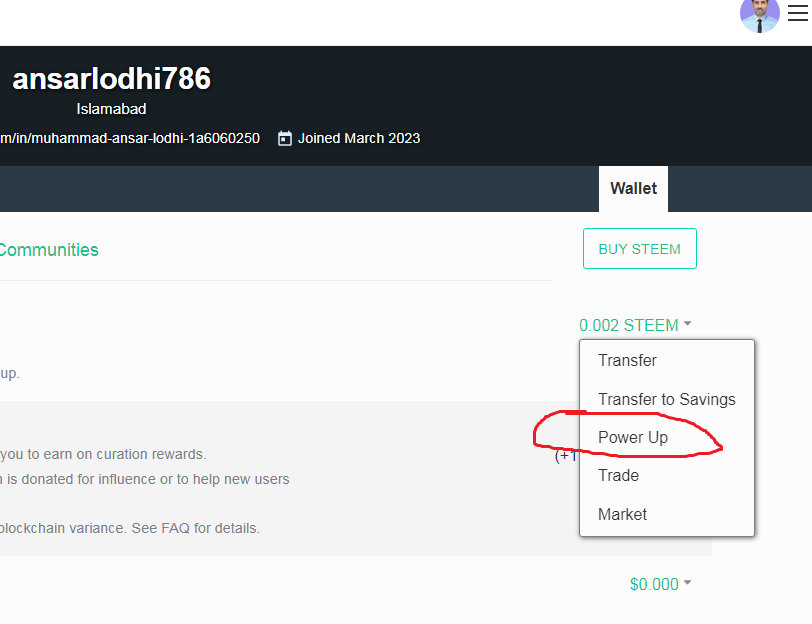Click the ansarlodhi786 username heading
812x624 pixels.
coord(111,79)
